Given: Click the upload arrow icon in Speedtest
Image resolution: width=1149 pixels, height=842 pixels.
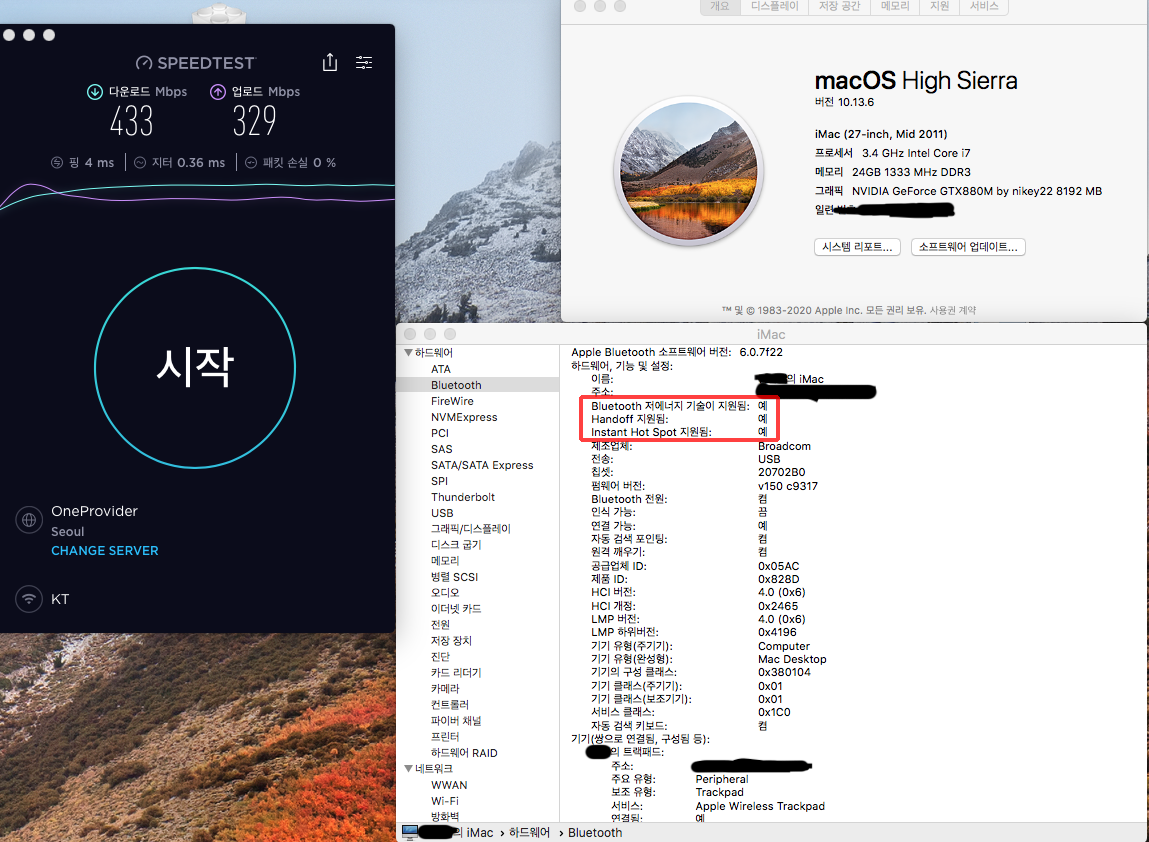Looking at the screenshot, I should pos(218,92).
